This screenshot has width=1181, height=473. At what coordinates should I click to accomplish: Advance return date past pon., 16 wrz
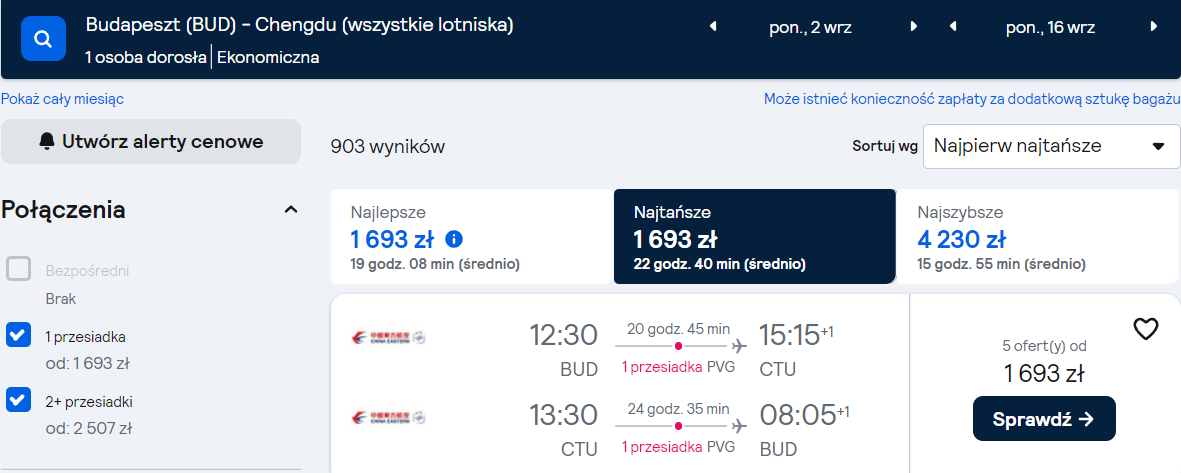click(x=1154, y=27)
